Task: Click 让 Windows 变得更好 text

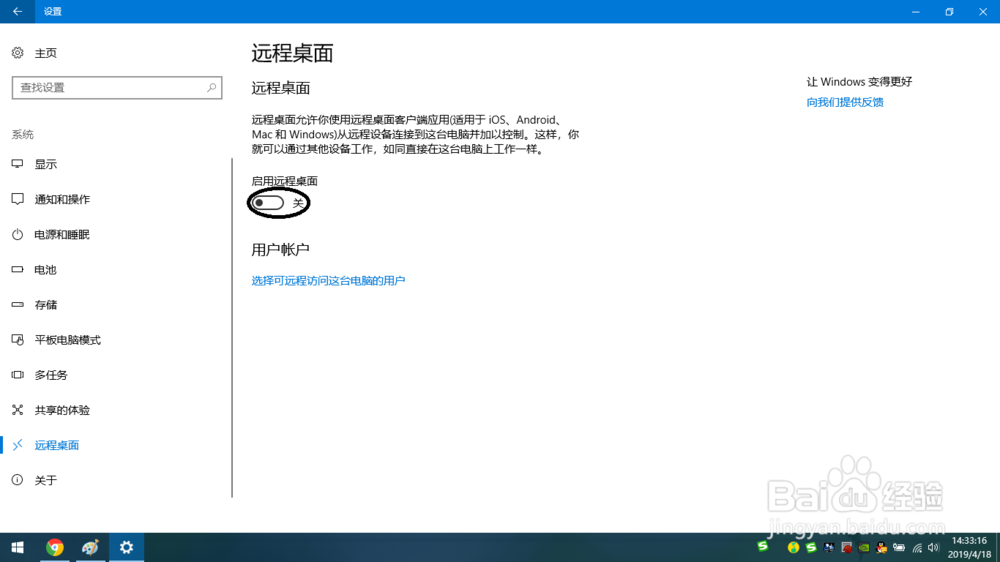Action: [859, 82]
